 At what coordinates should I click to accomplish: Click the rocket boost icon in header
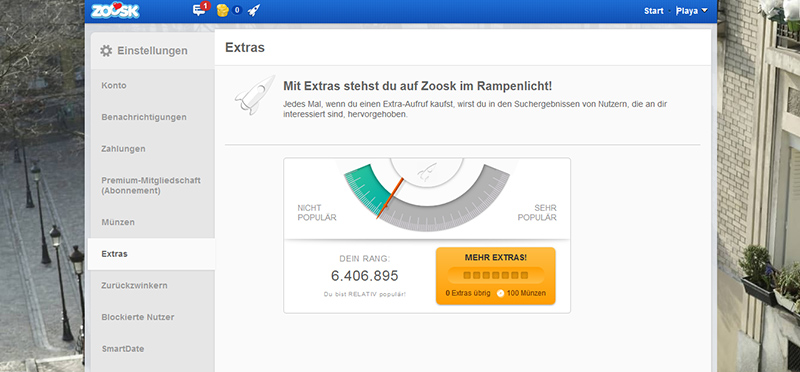click(x=254, y=10)
